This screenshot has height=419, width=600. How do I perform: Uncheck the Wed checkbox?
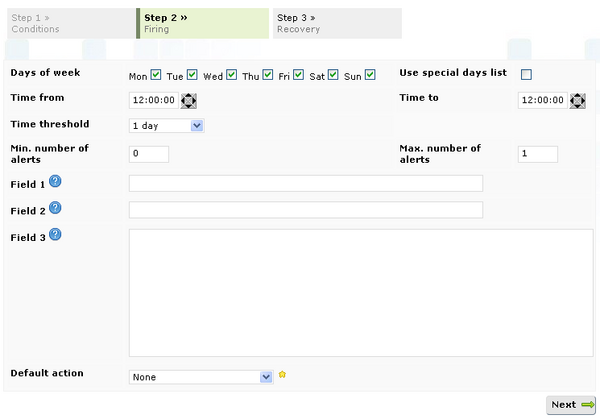(232, 75)
